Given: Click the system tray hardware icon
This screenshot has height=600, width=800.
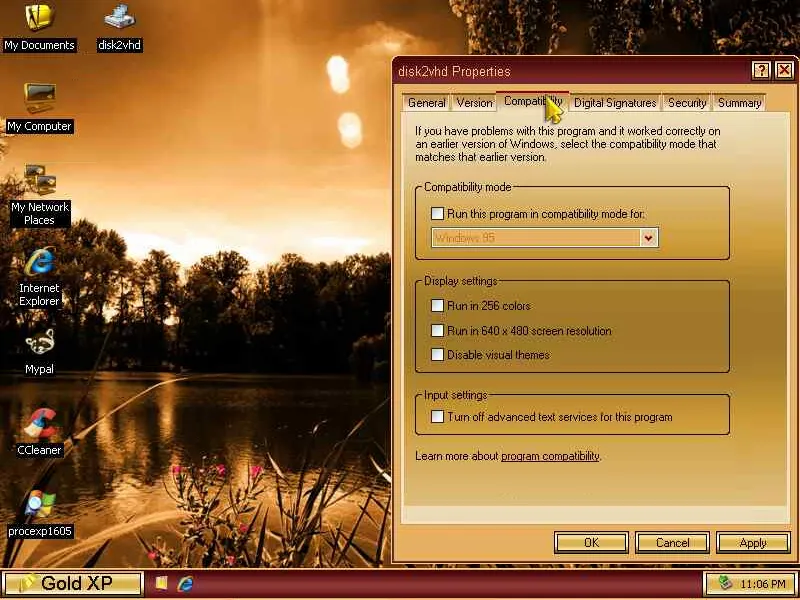Looking at the screenshot, I should 724,583.
